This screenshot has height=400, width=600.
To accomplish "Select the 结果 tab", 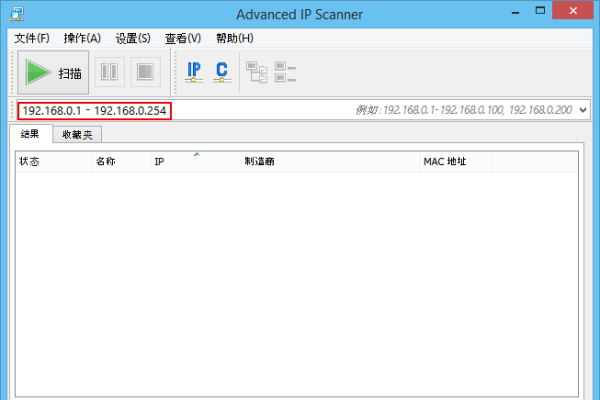I will pyautogui.click(x=30, y=135).
